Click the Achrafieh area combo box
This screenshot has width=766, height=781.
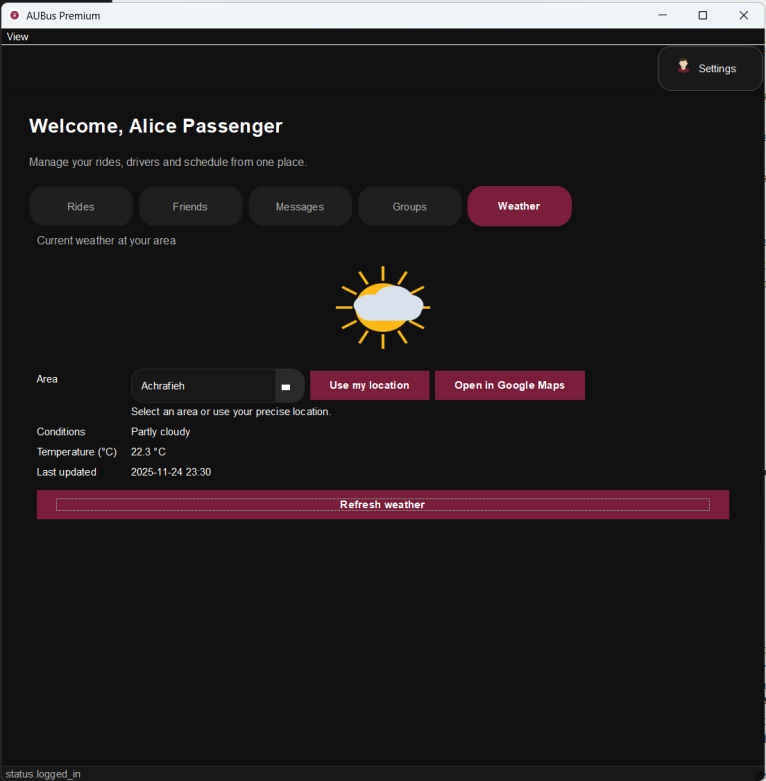218,386
